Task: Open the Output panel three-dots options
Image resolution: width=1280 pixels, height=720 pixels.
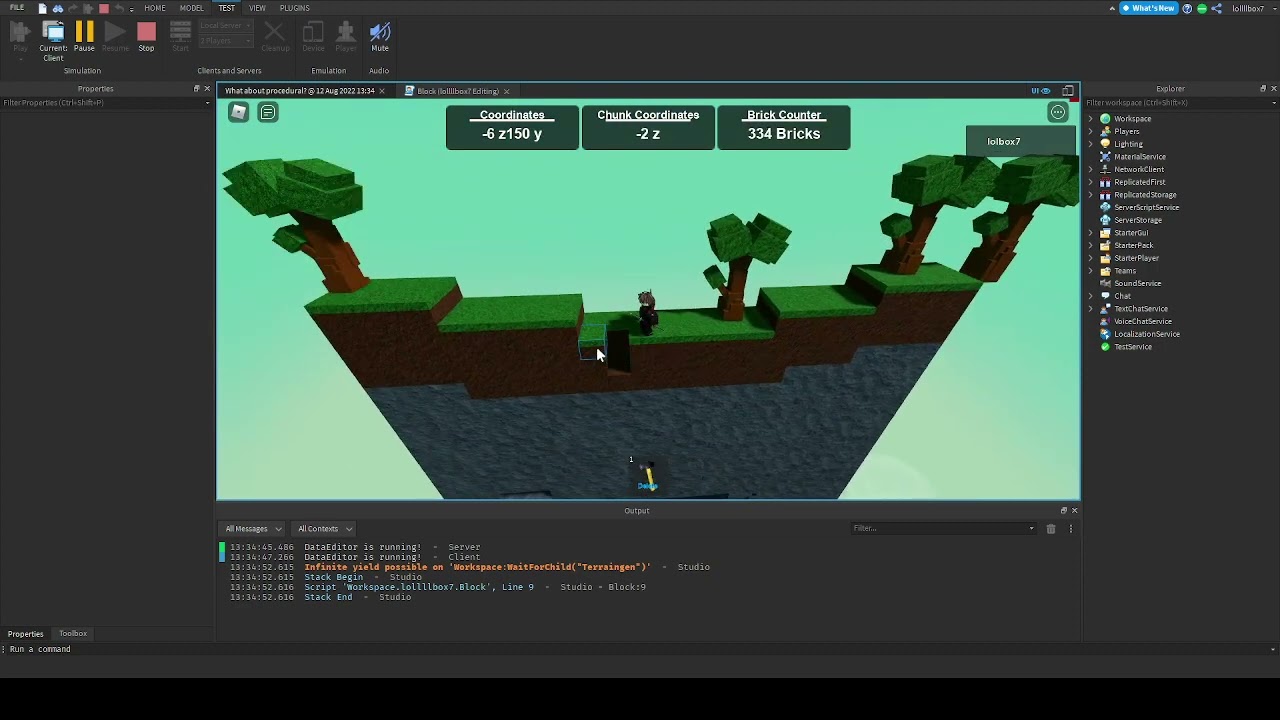Action: (x=1070, y=528)
